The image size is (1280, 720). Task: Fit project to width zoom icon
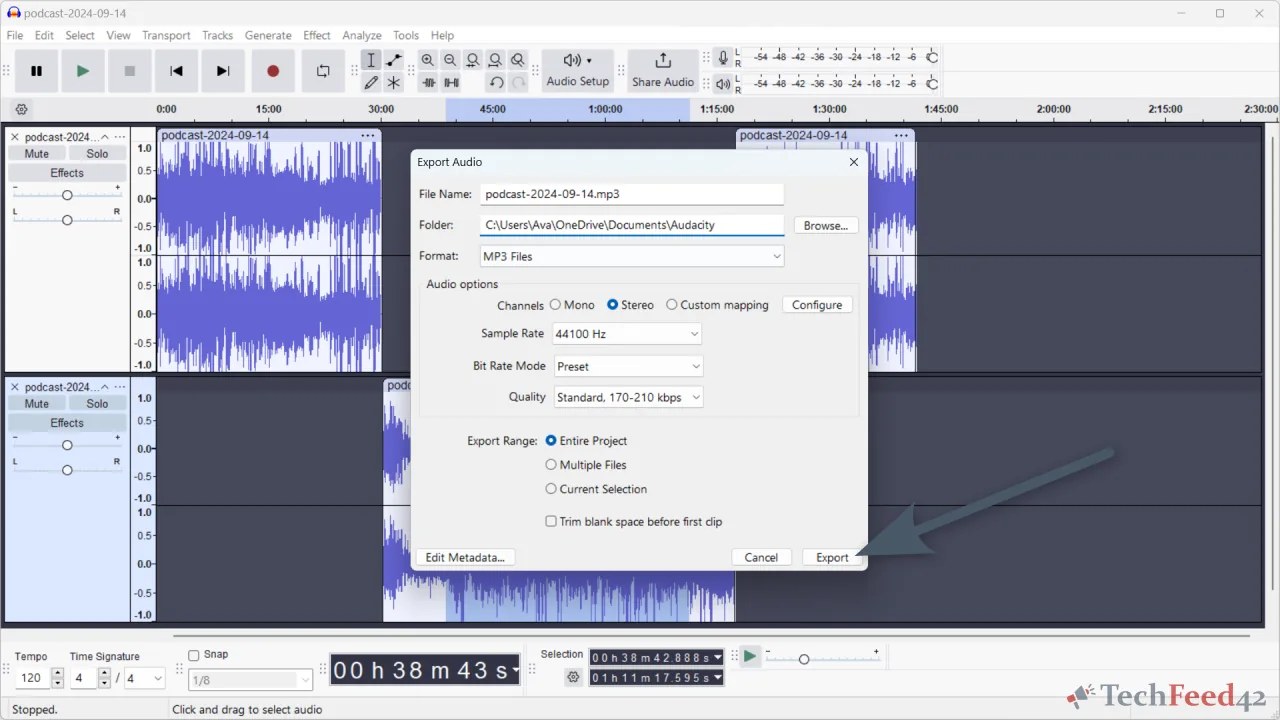pos(495,60)
